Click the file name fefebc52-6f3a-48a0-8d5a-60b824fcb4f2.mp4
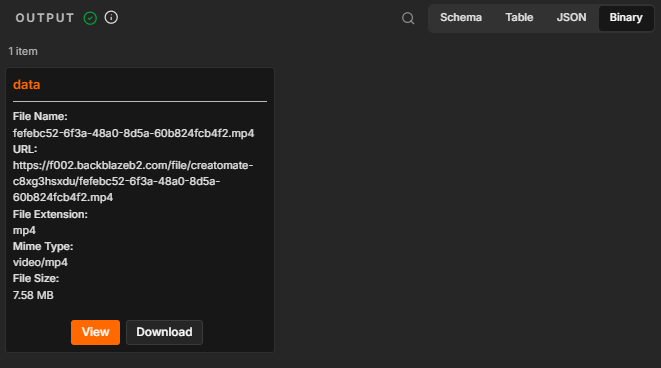Image resolution: width=661 pixels, height=368 pixels. [134, 133]
